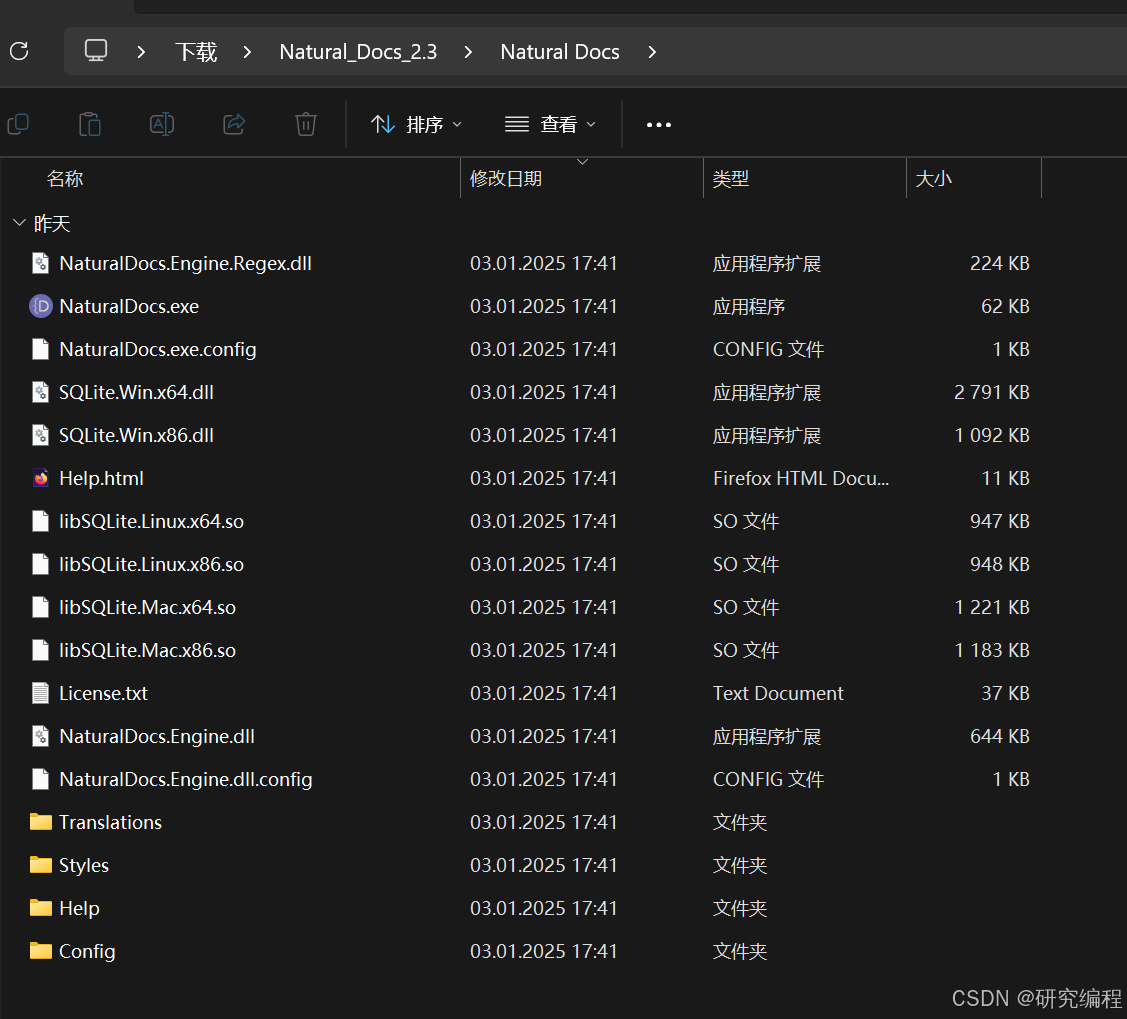Click the Translations folder icon
This screenshot has width=1127, height=1019.
coord(41,822)
